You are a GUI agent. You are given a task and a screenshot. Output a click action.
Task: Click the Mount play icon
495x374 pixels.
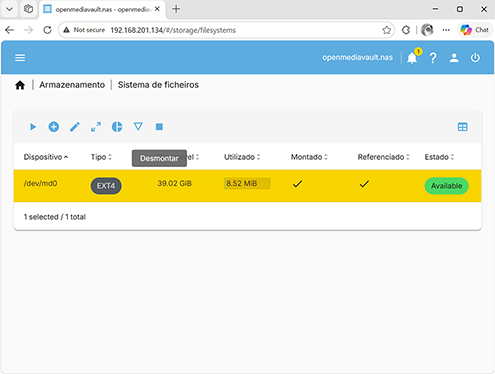(x=33, y=127)
